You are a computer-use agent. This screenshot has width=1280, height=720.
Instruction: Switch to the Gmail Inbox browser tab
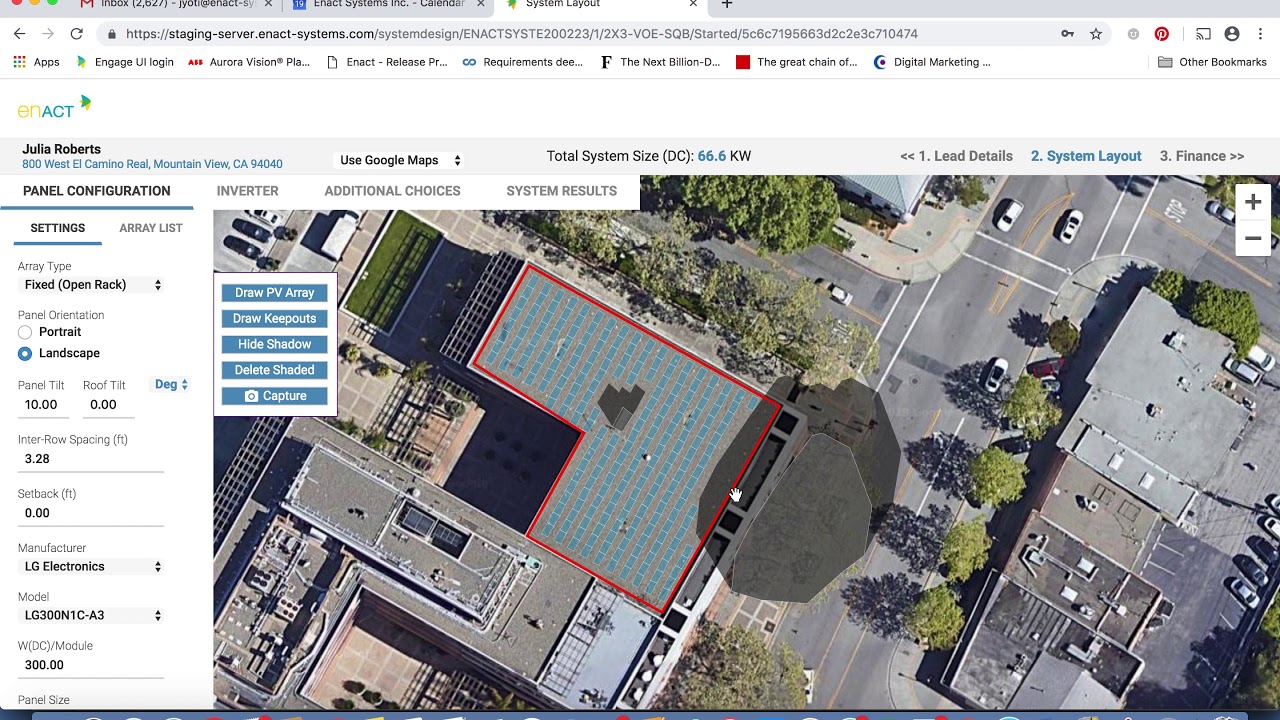coord(177,4)
